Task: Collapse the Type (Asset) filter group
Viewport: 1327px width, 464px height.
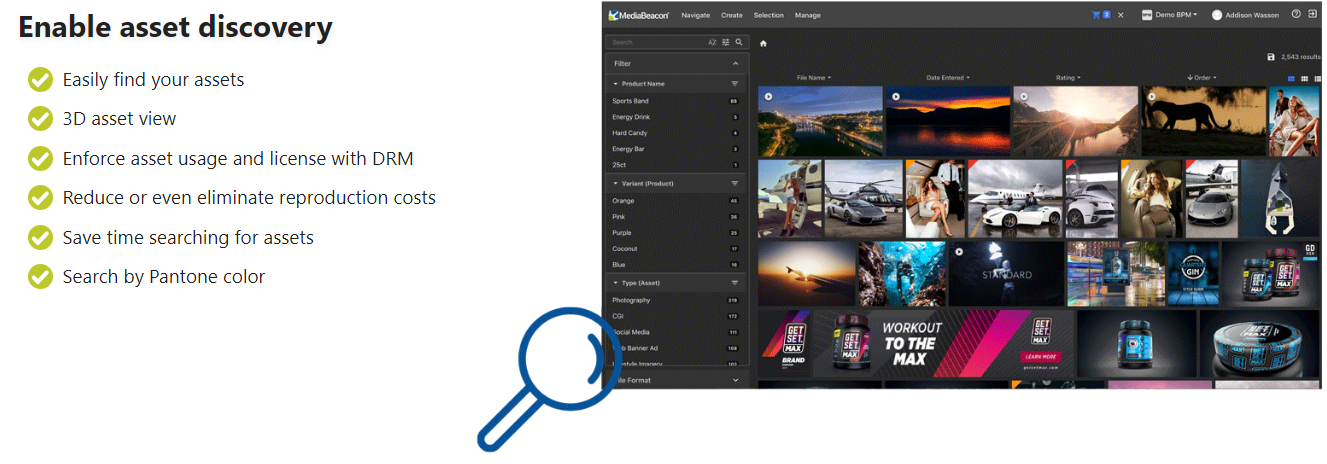Action: (616, 283)
